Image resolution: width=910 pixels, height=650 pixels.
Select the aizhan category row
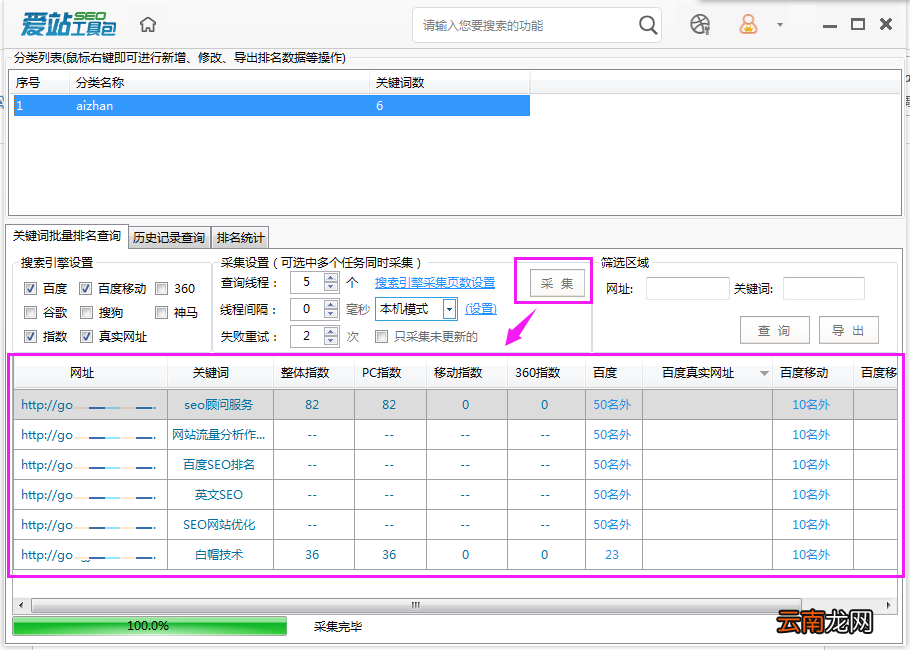coord(272,106)
